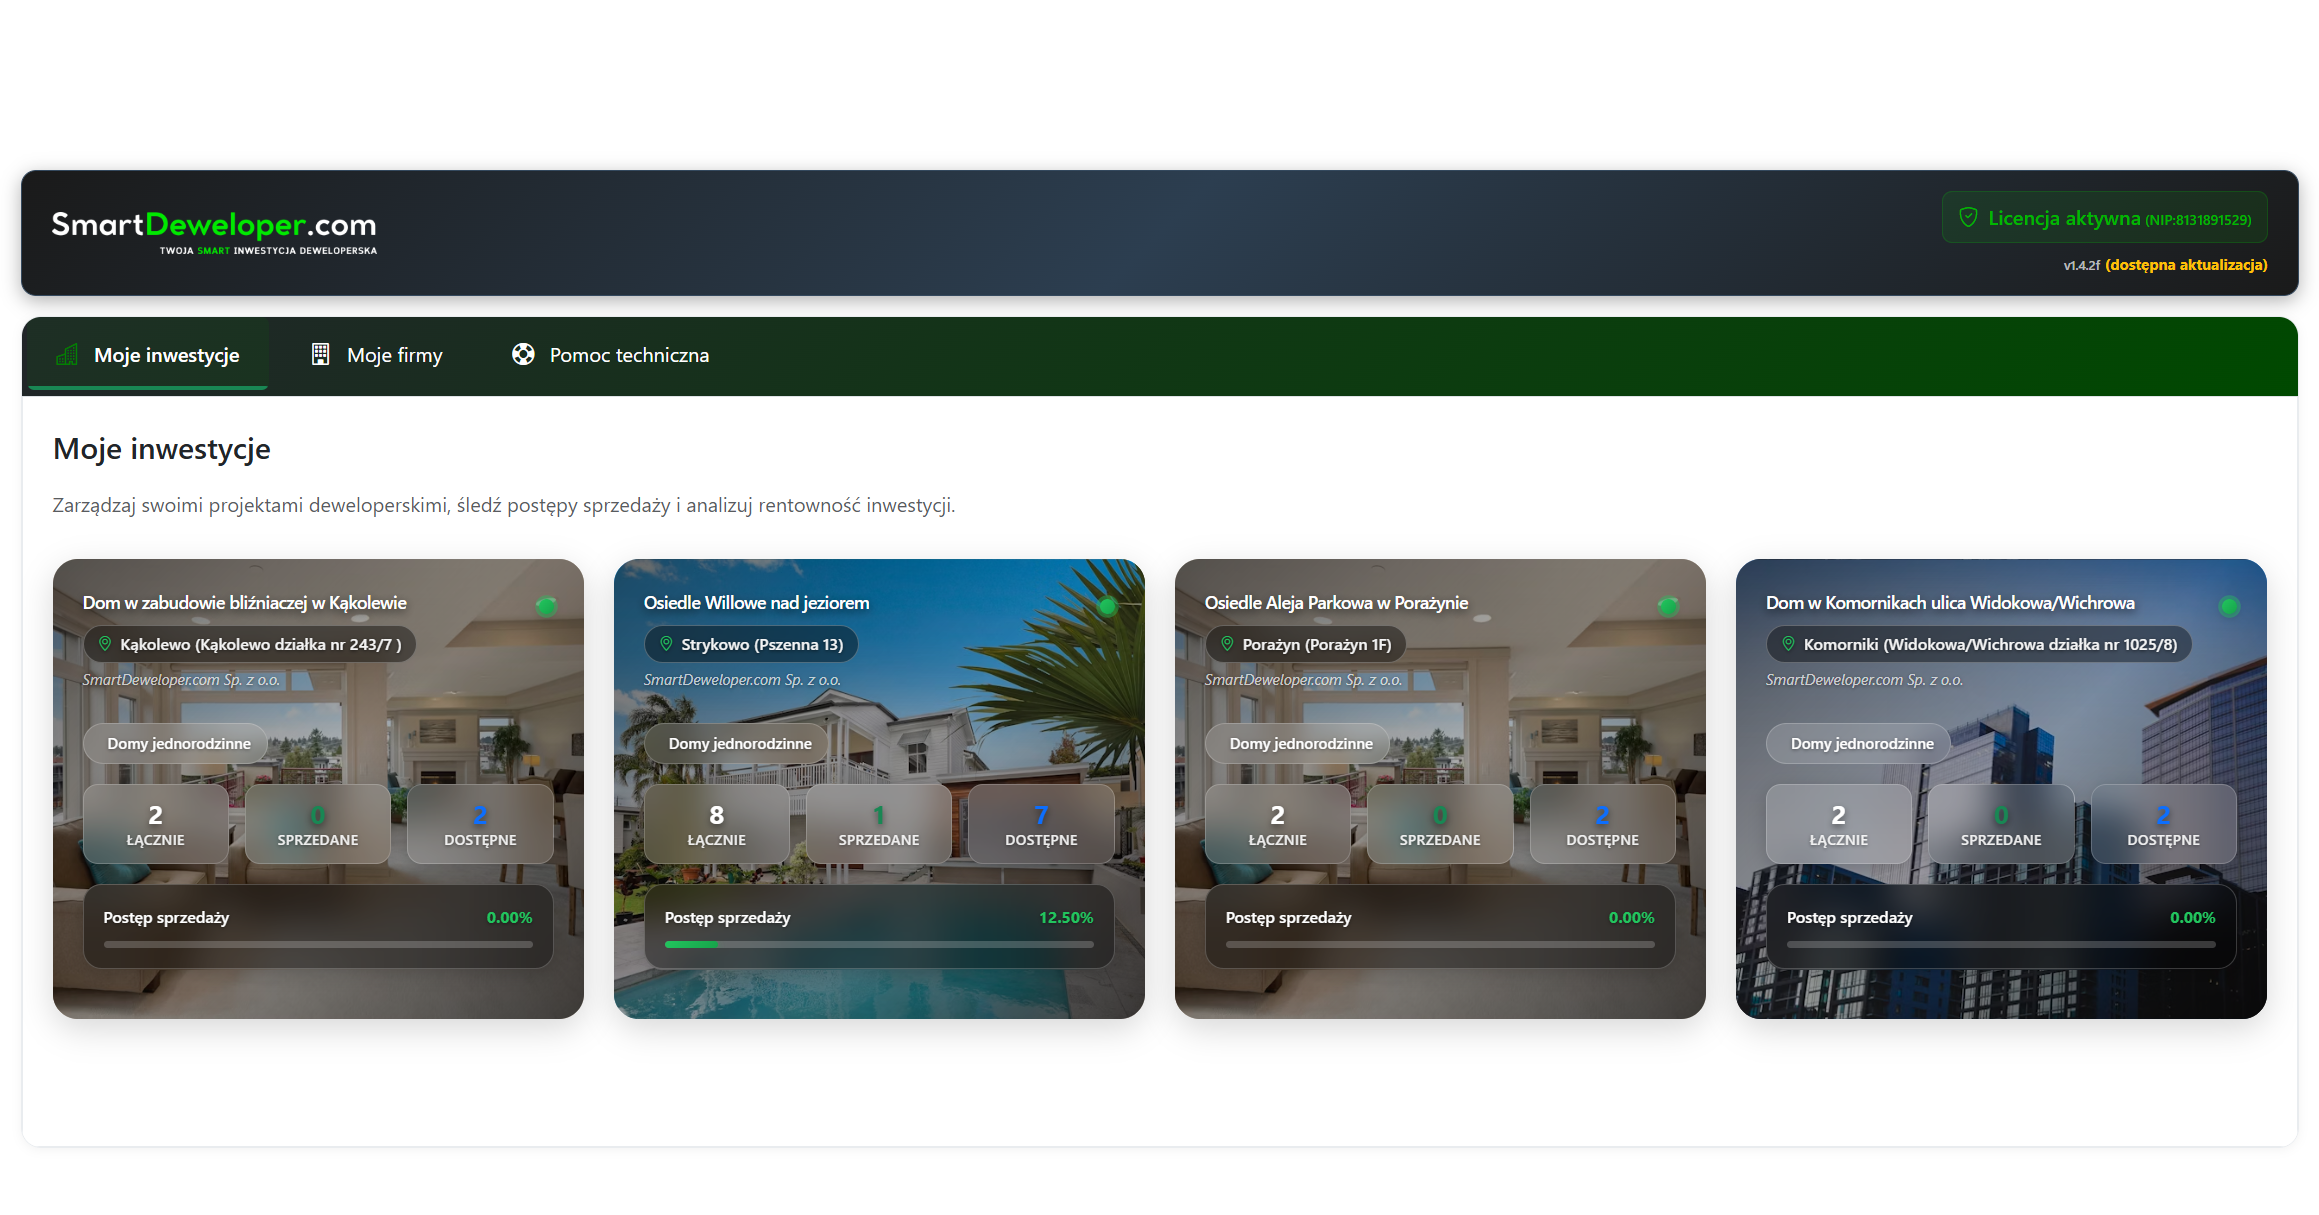Click the location pin icon next to Komorniki
This screenshot has height=1215, width=2319.
click(x=1788, y=644)
